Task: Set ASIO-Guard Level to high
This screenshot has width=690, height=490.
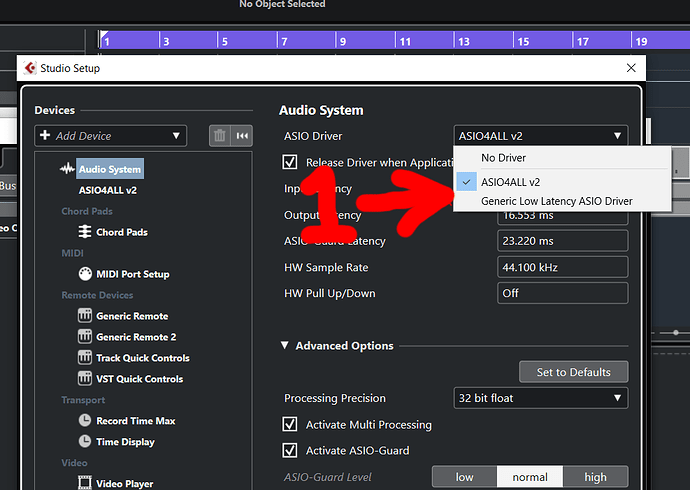Action: coord(595,477)
